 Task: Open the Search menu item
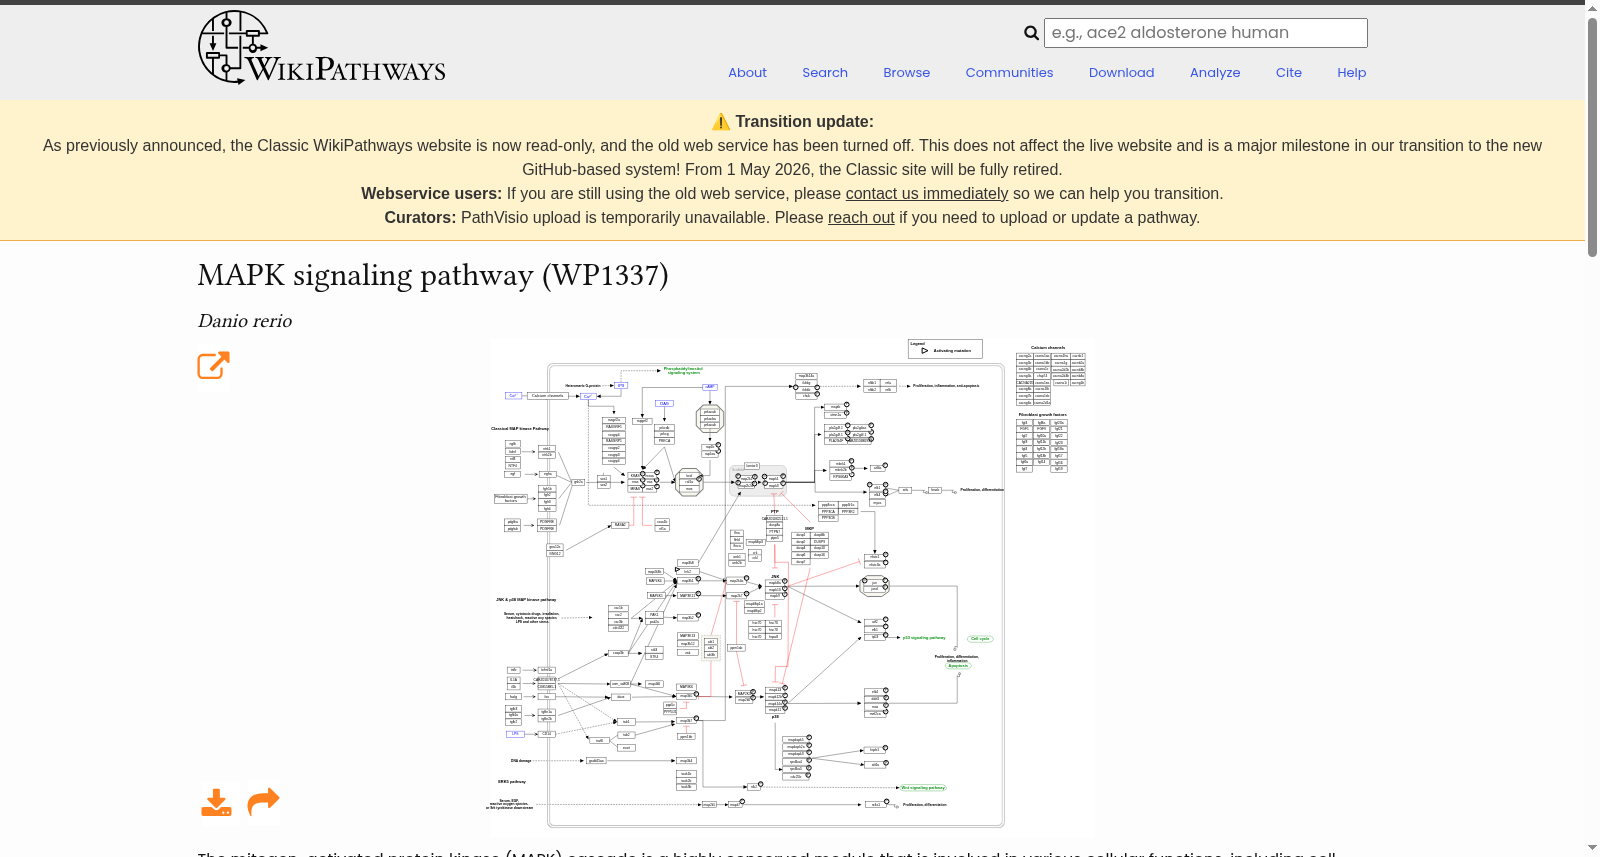(824, 73)
